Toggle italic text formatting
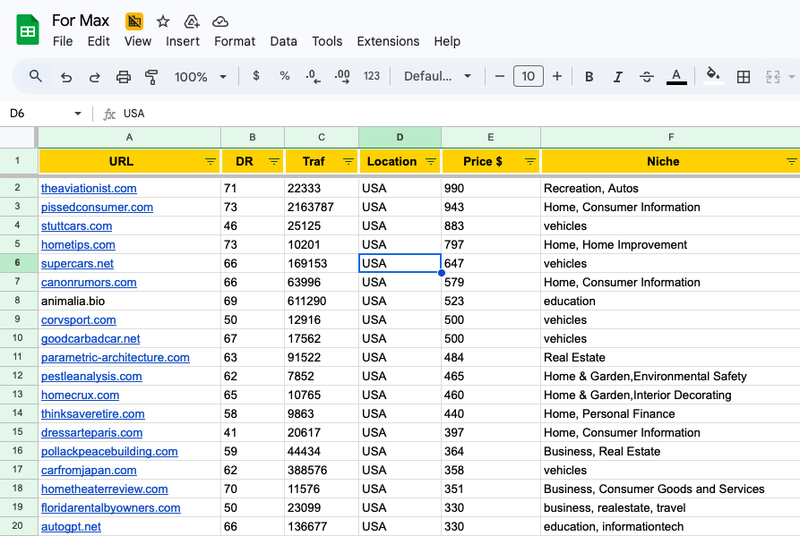This screenshot has height=536, width=800. [x=618, y=77]
